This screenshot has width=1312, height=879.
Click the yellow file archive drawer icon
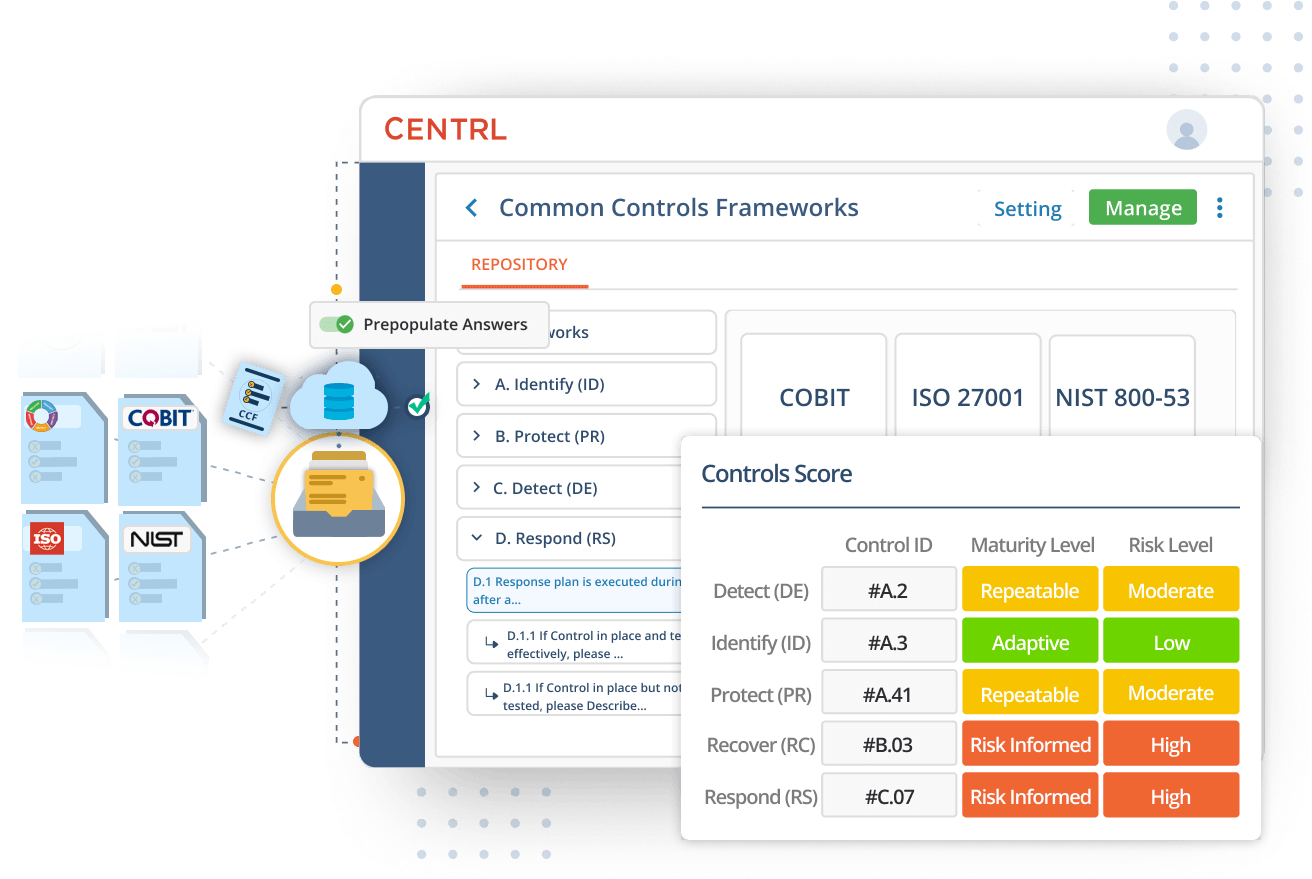pos(338,498)
